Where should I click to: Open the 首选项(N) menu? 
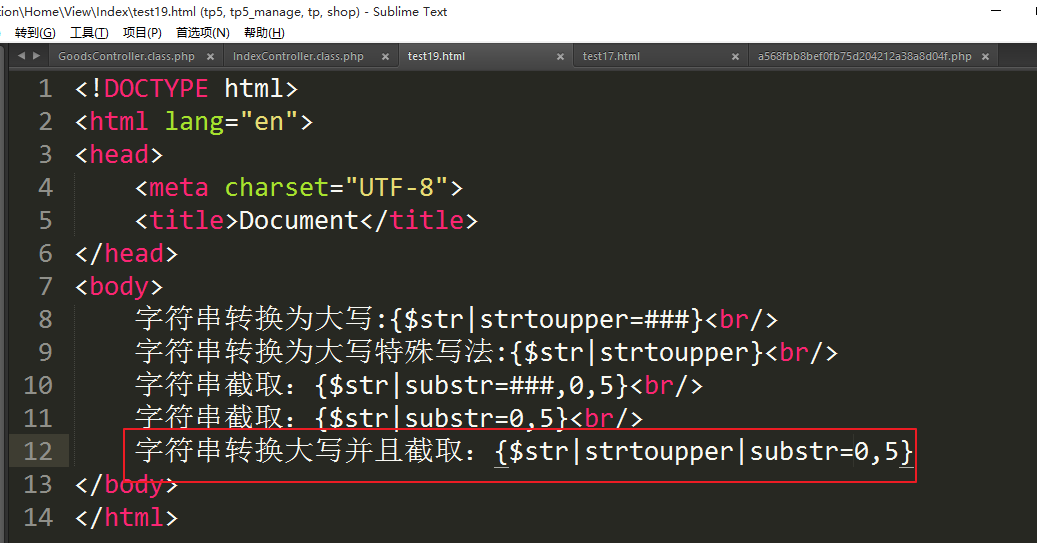coord(202,33)
